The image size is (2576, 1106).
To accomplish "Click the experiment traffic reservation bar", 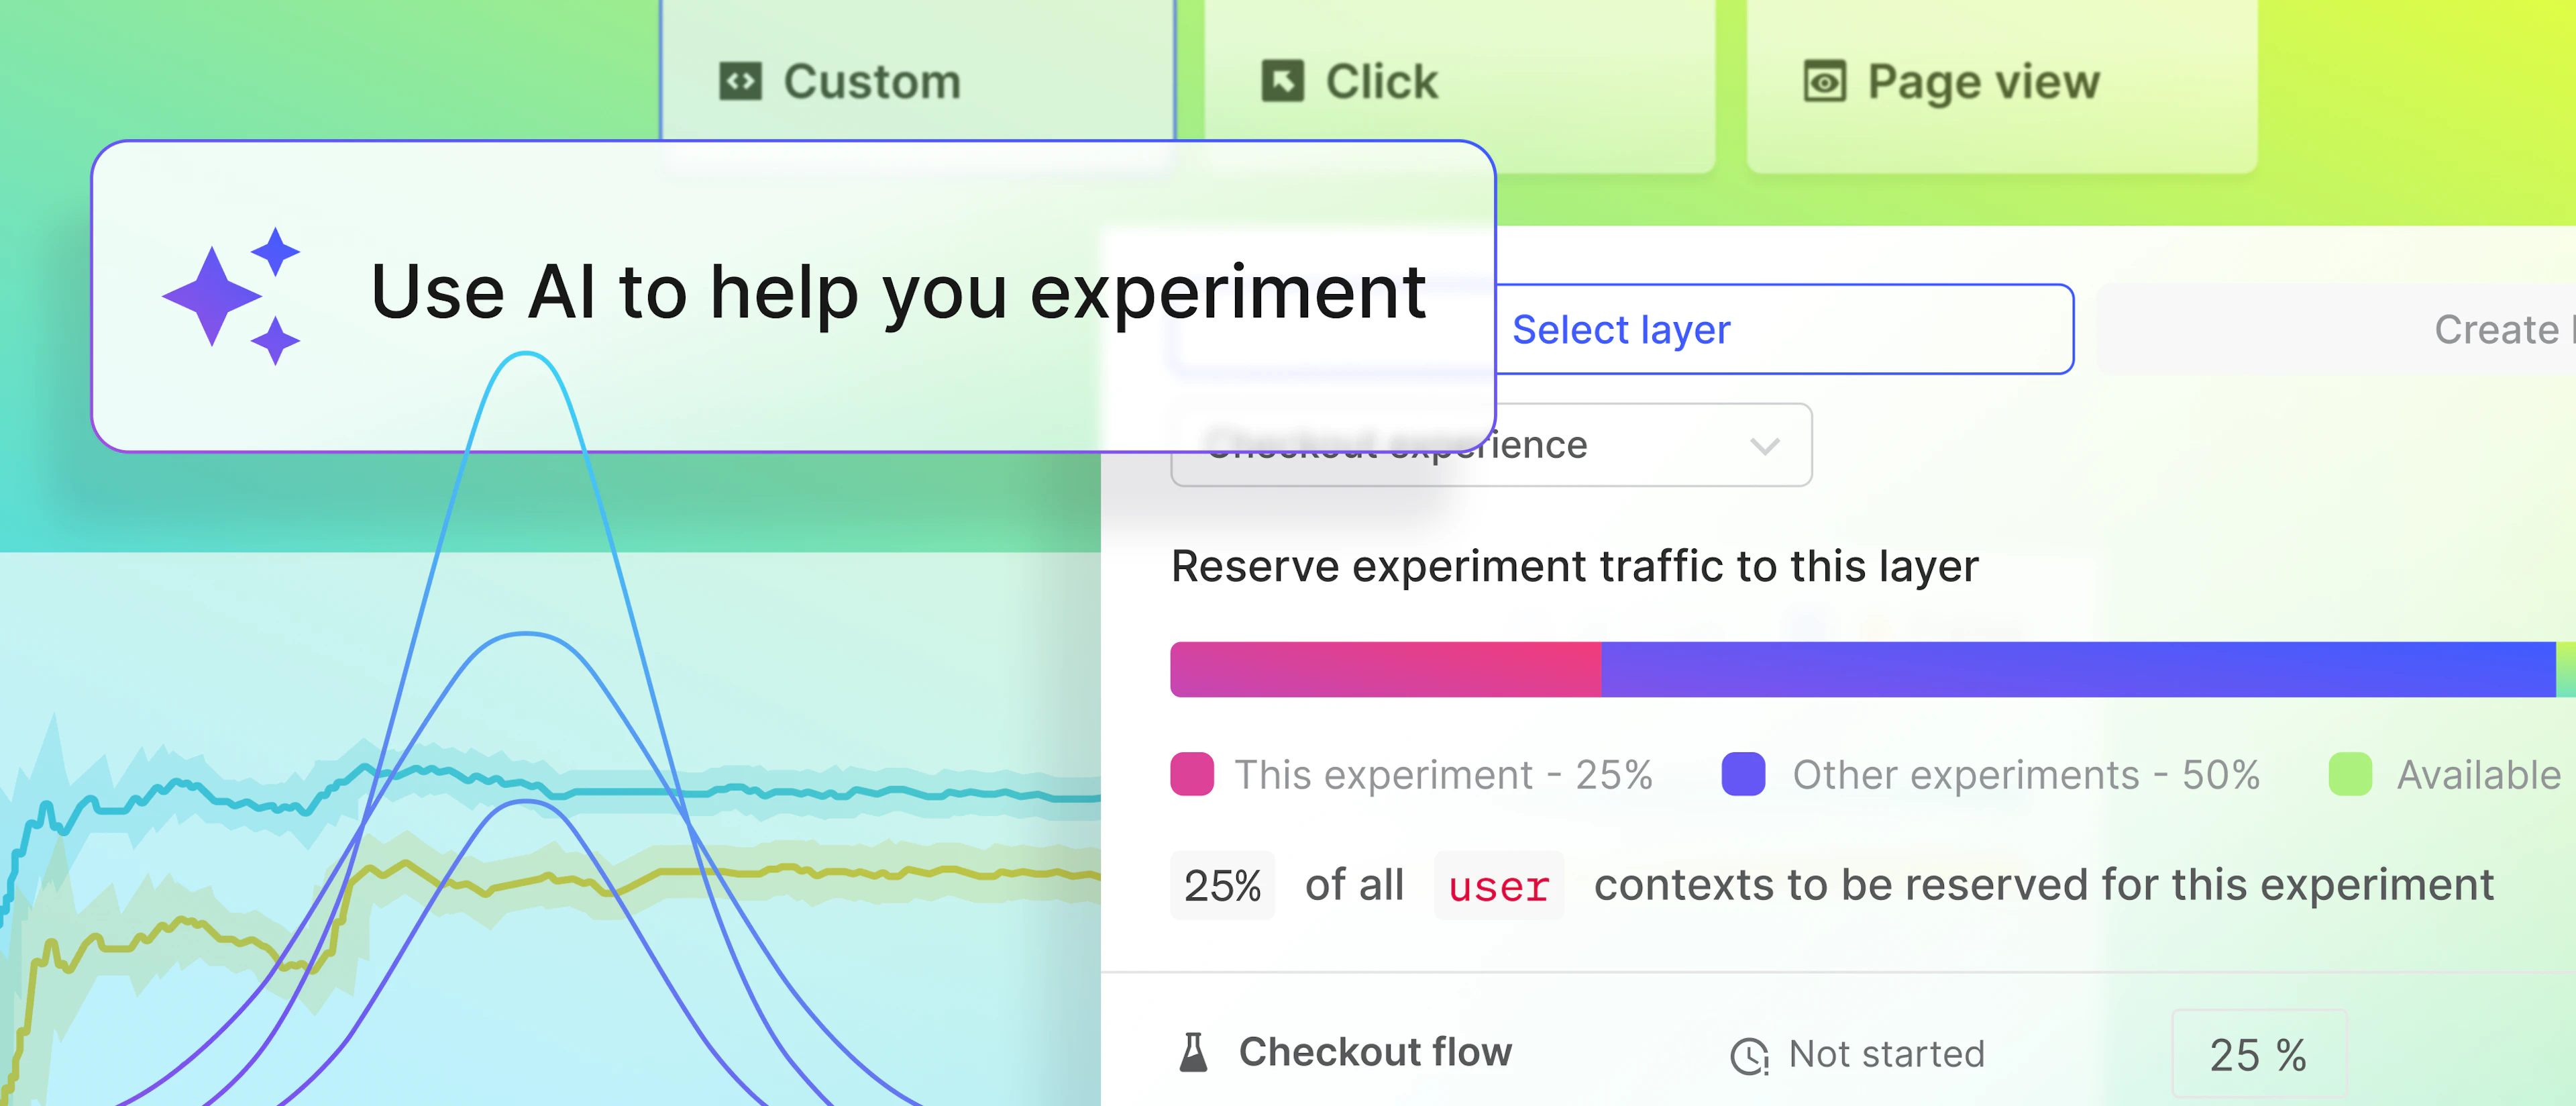I will [1870, 668].
